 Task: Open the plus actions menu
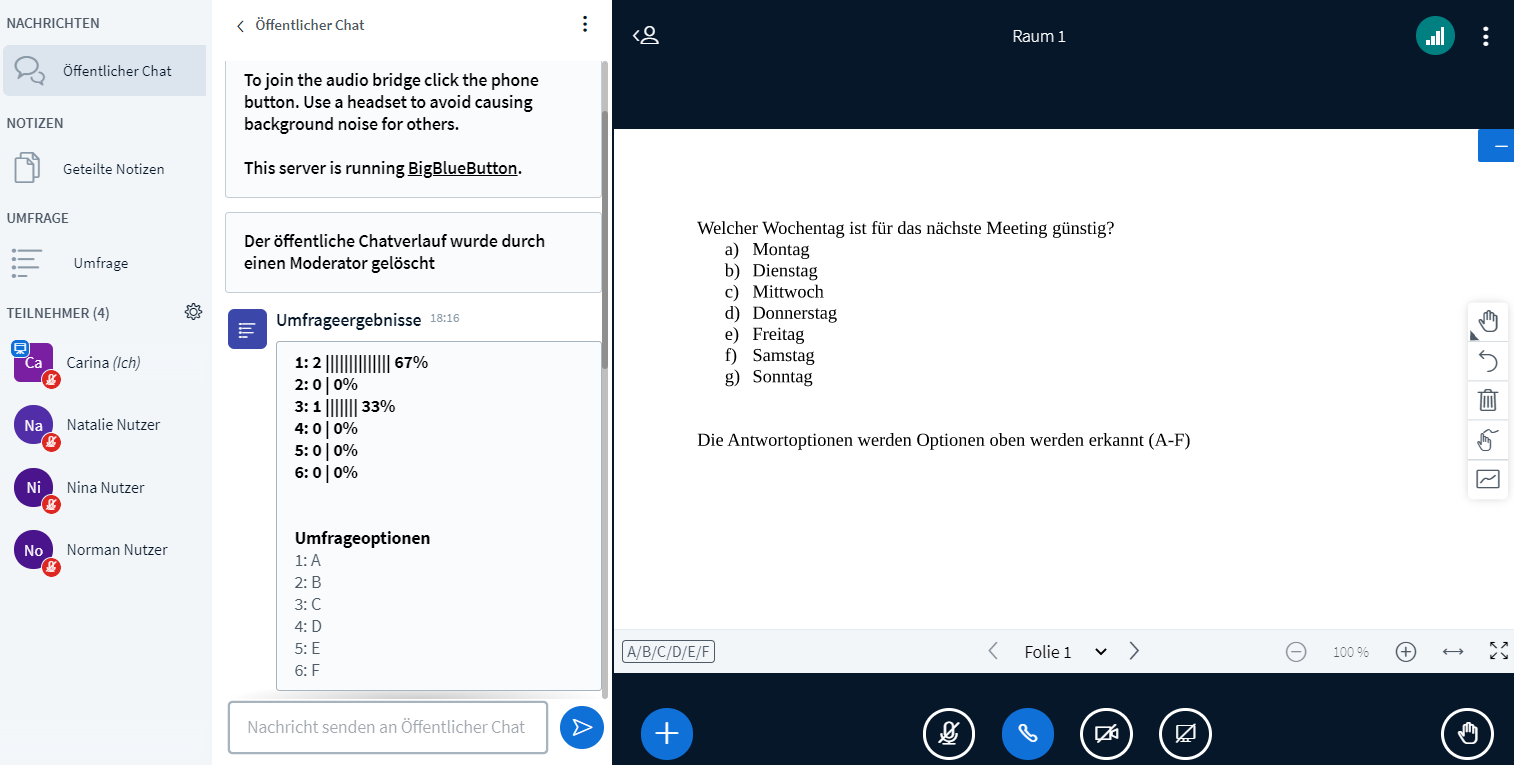(666, 733)
